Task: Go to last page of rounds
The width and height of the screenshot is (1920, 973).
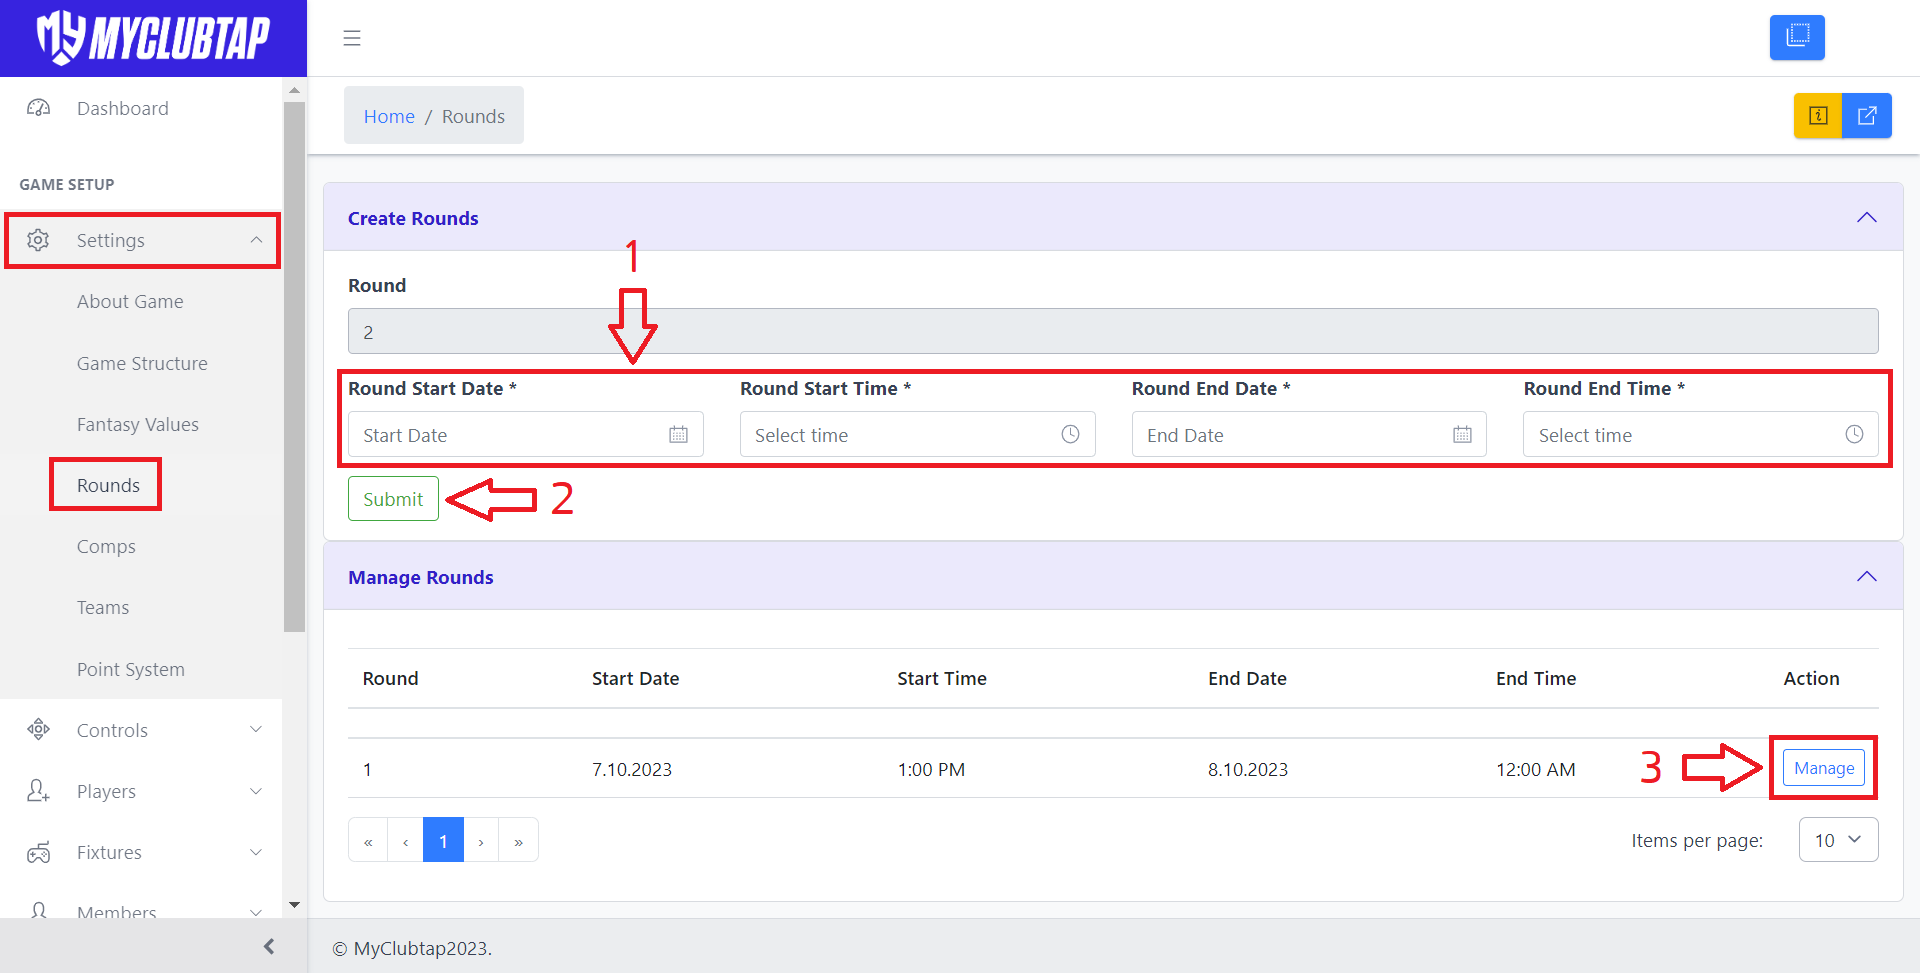Action: [x=518, y=840]
